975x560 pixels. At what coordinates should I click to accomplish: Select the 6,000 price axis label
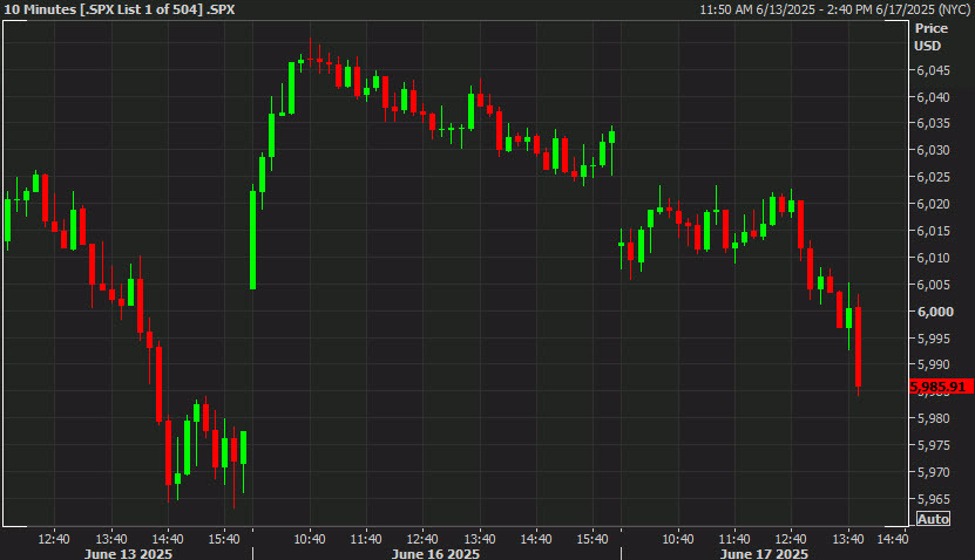[x=935, y=311]
